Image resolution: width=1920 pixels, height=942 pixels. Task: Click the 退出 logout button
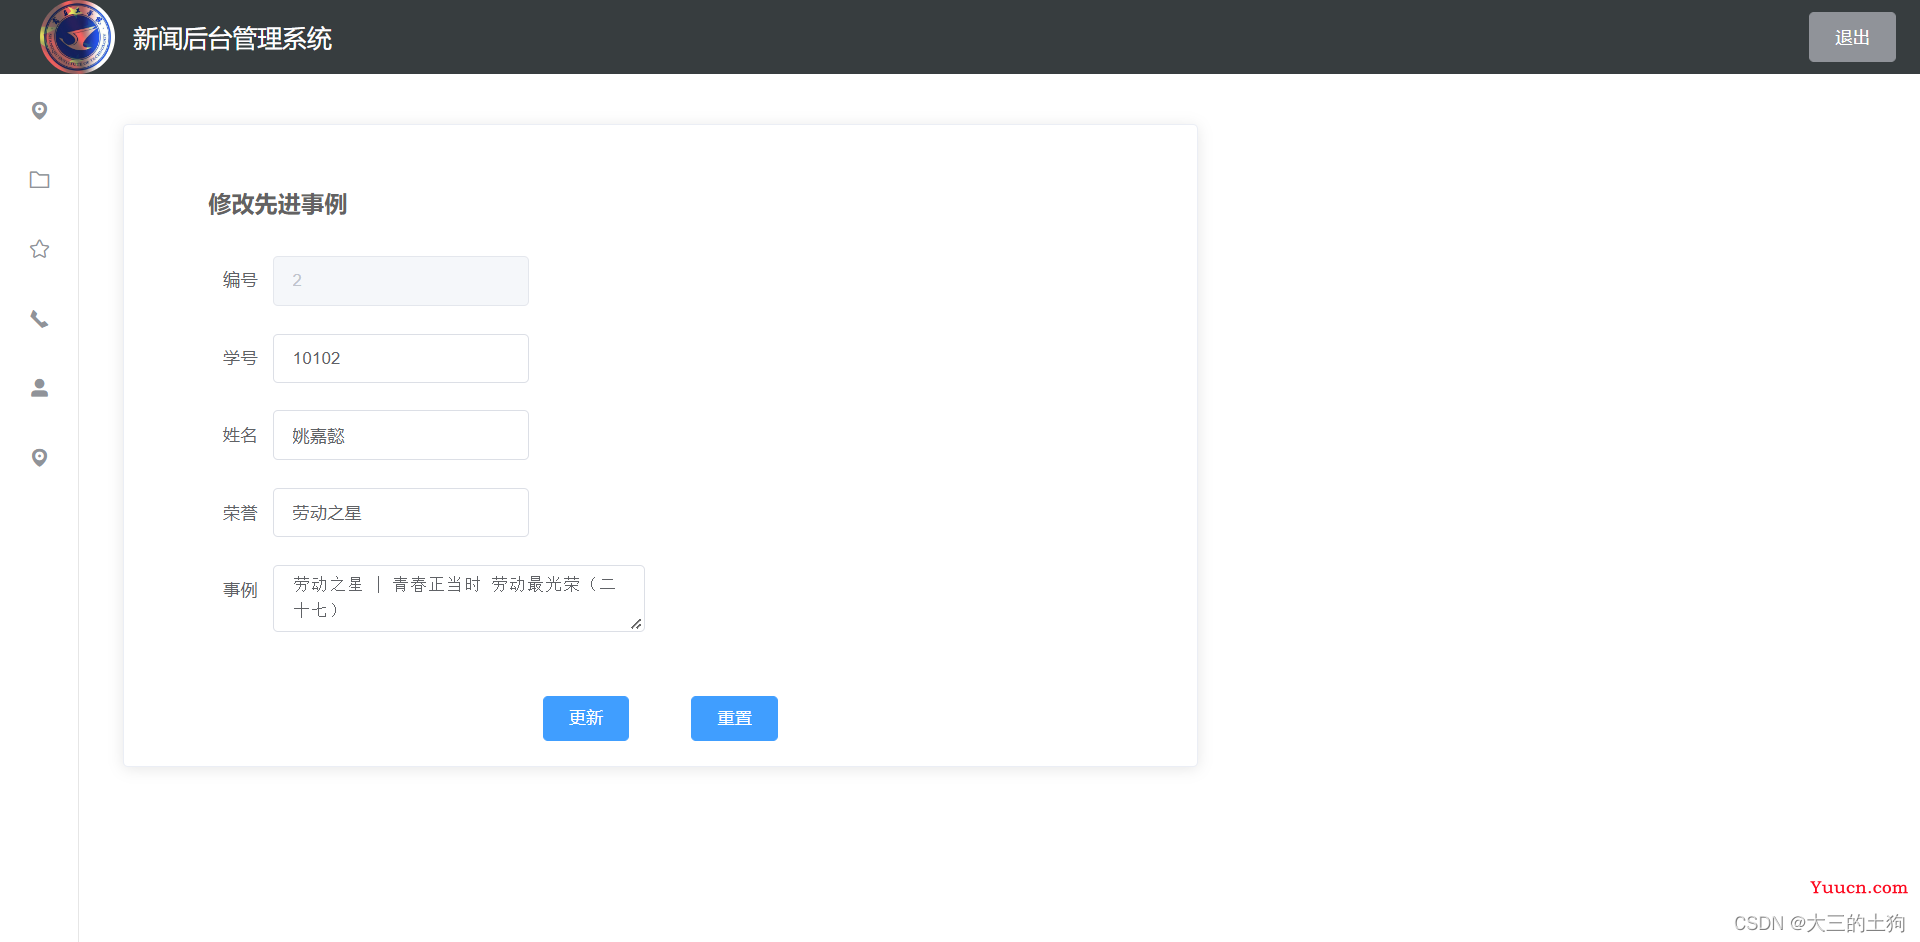click(1852, 37)
